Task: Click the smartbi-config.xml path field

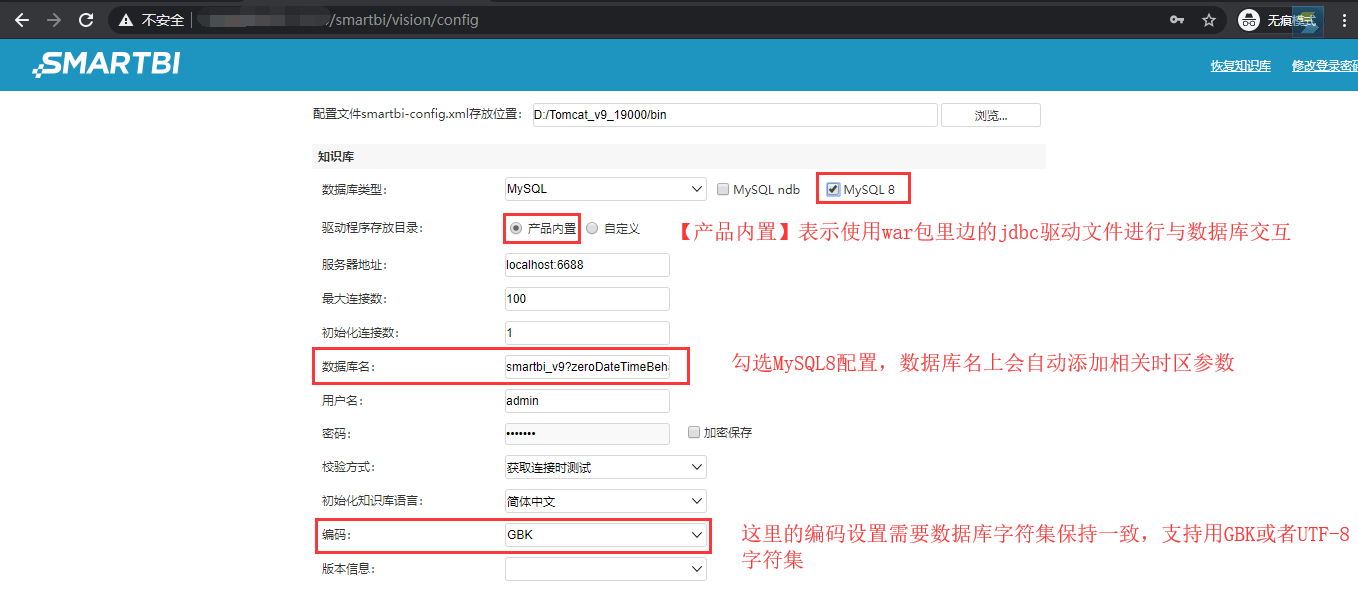Action: coord(733,115)
